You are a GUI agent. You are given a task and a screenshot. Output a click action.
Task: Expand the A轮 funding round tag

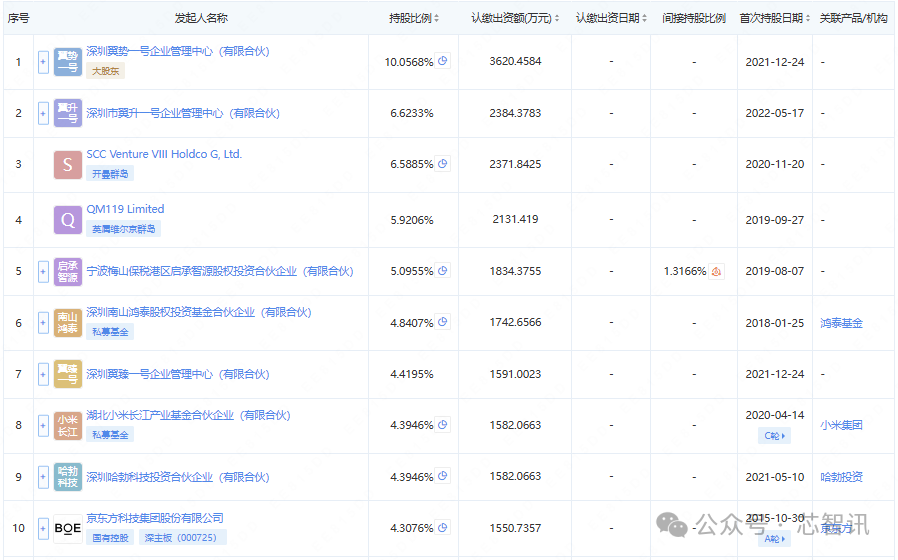pyautogui.click(x=774, y=539)
